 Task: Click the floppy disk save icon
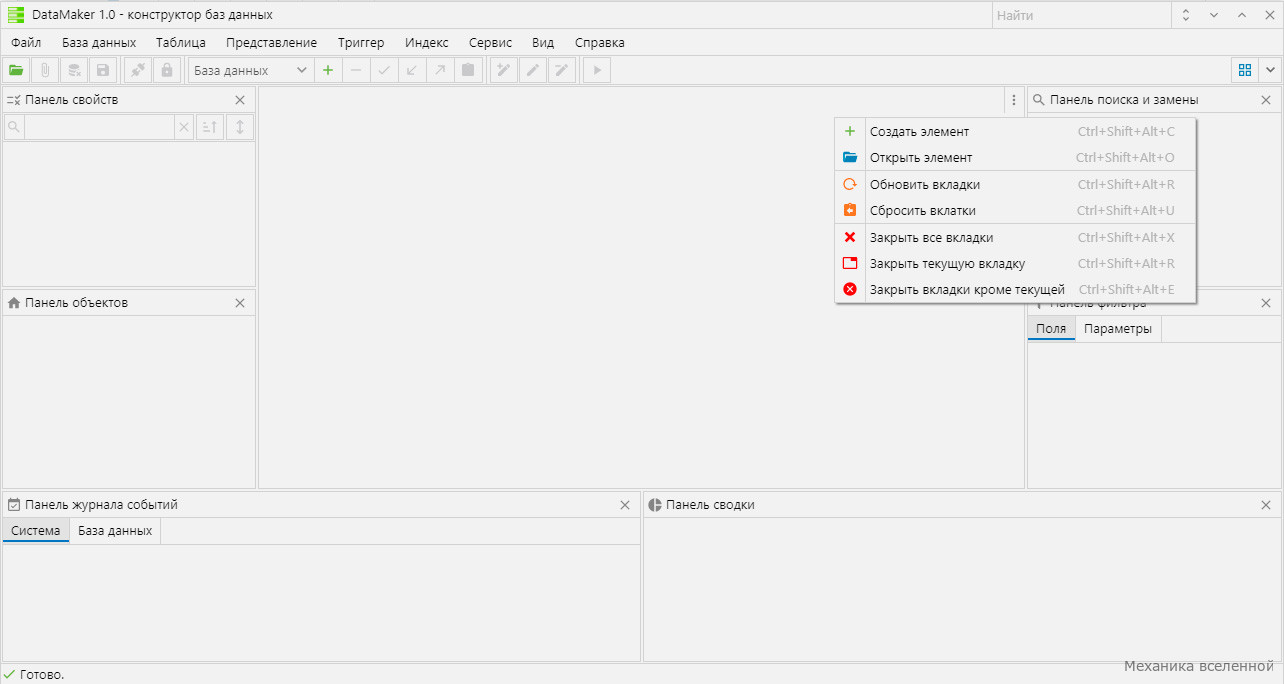103,70
